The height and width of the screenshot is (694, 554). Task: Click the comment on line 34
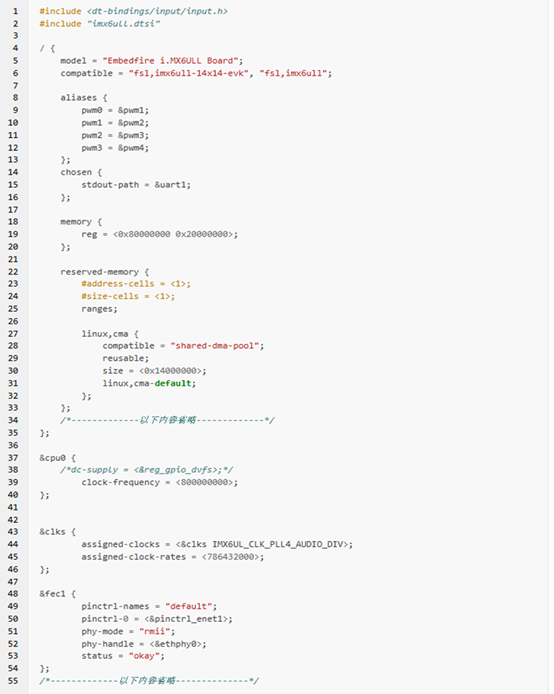point(167,420)
